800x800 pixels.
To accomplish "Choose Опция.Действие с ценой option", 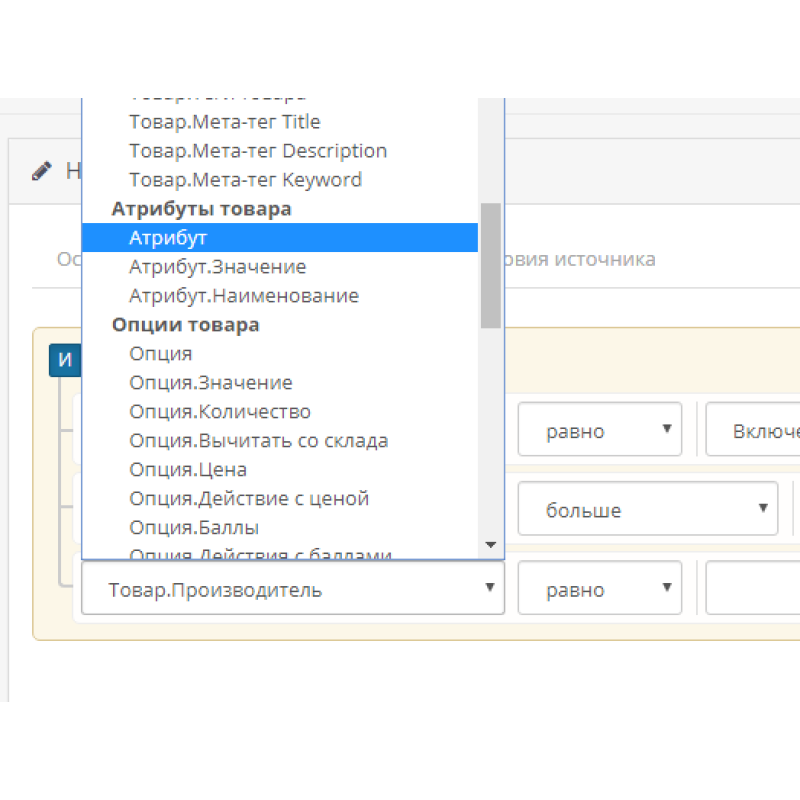I will 248,498.
